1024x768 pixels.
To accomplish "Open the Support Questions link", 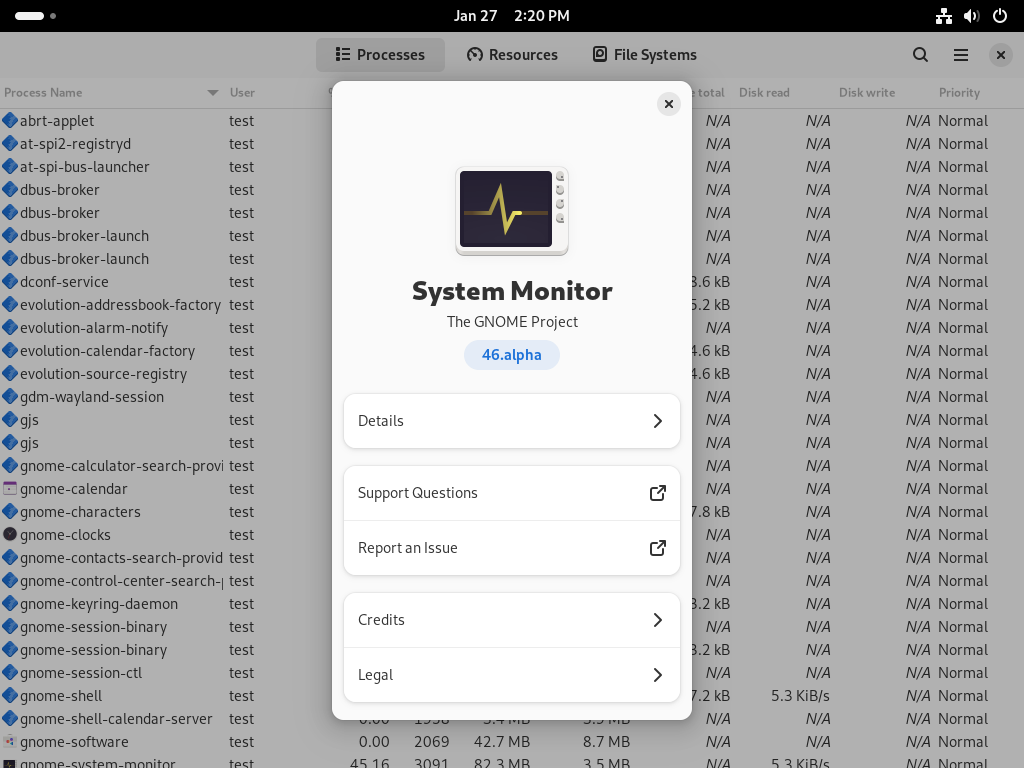I will (512, 493).
